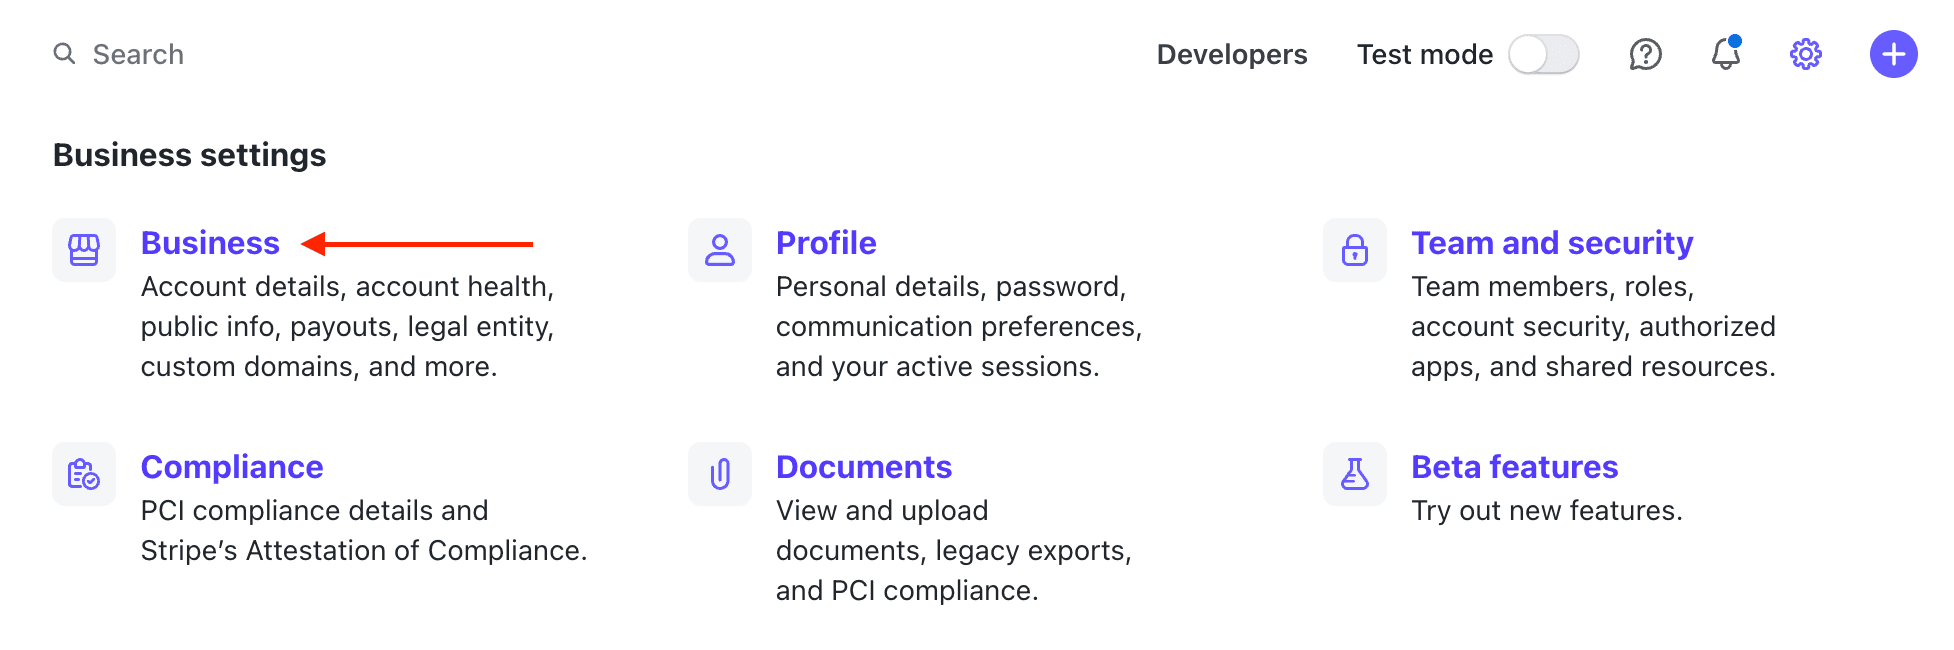Open the Profile settings link
1954x650 pixels.
tap(826, 243)
